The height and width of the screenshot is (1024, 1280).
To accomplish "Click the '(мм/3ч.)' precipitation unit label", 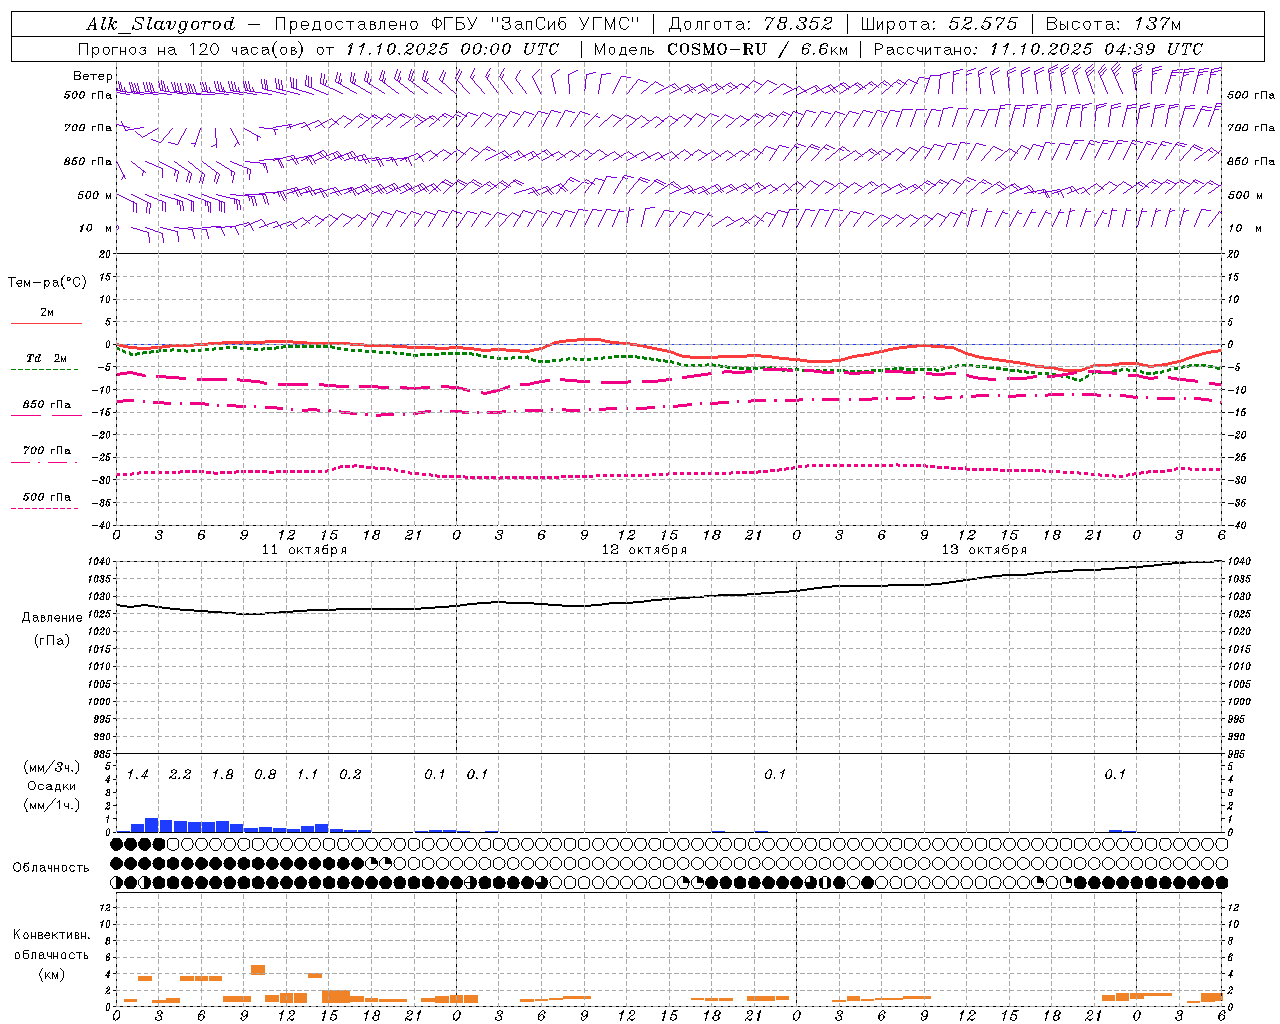I will click(52, 767).
